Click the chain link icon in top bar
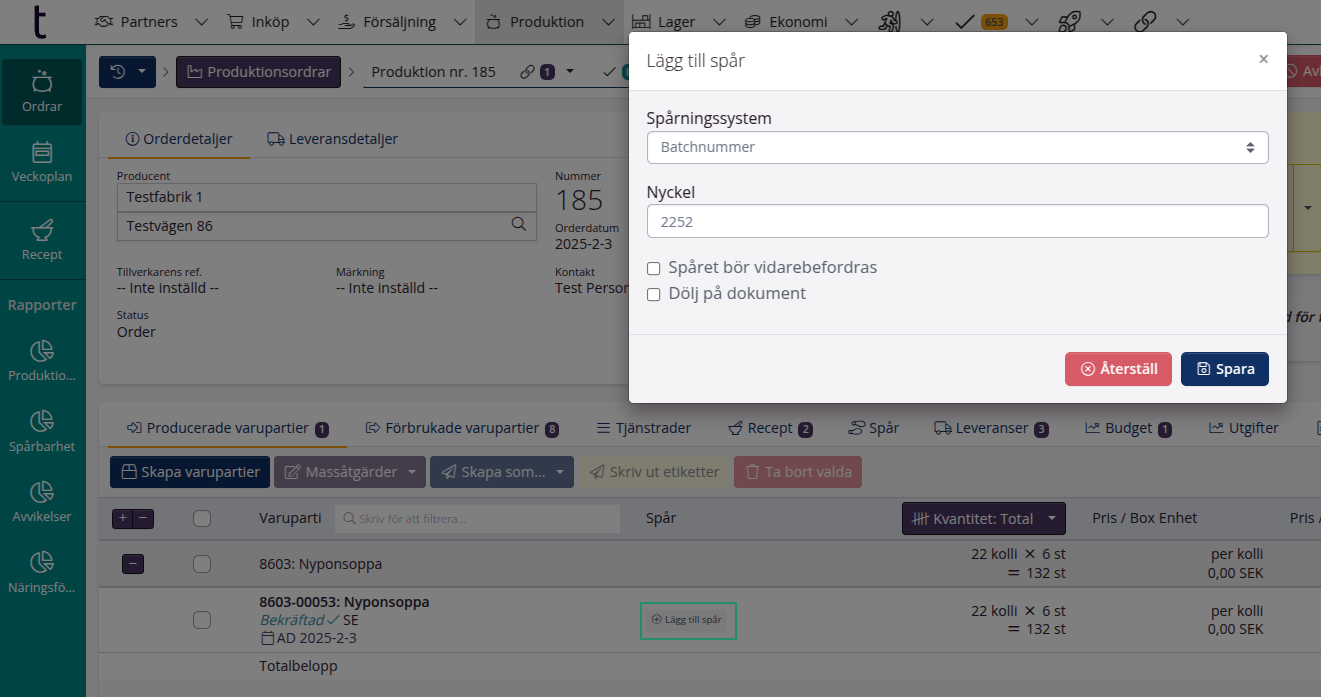The width and height of the screenshot is (1321, 697). 1147,22
